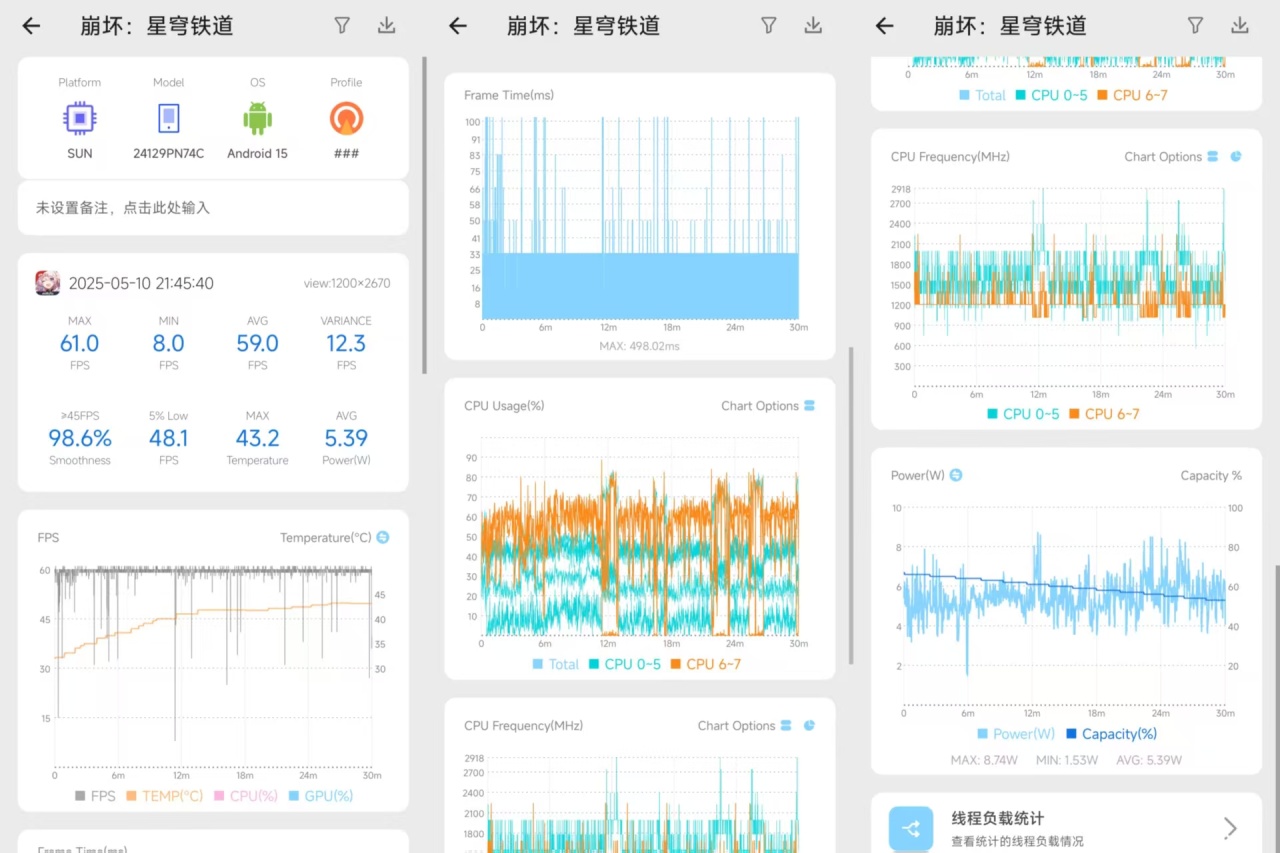
Task: Tap the VARIANCE value 12.3
Action: click(346, 344)
